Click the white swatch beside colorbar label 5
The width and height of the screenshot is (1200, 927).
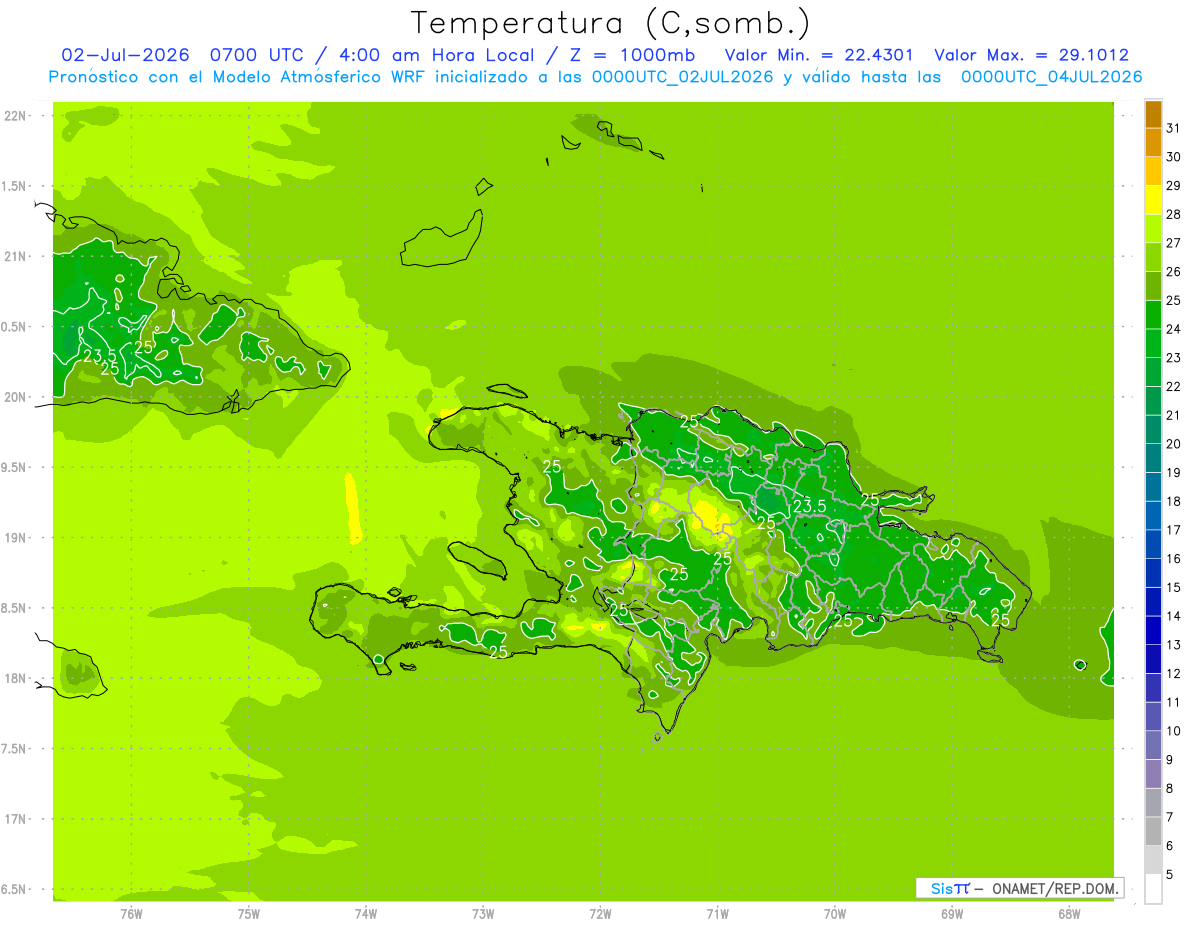point(1153,888)
